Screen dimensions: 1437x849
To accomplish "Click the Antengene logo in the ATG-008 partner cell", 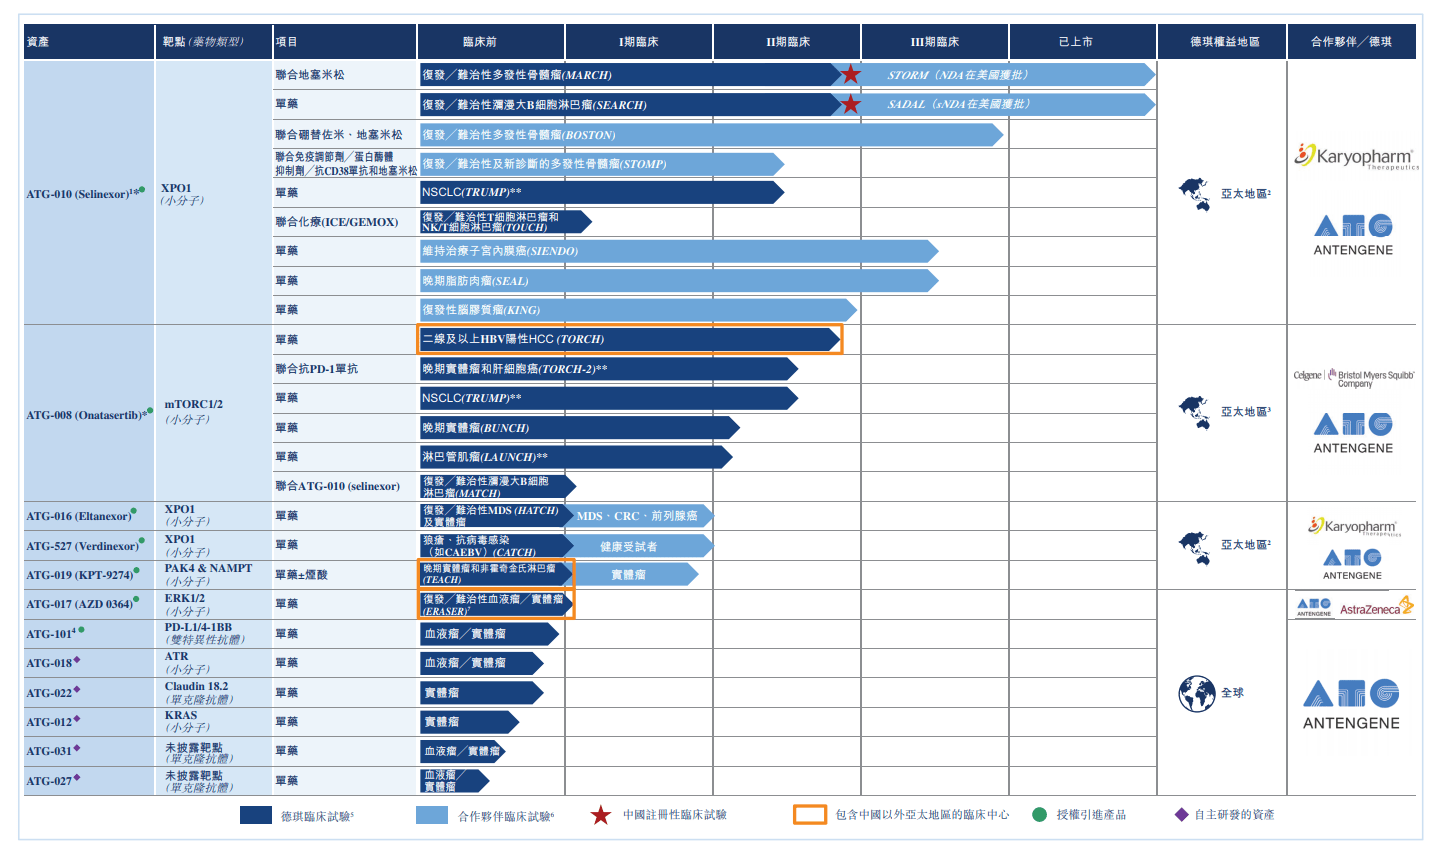I will point(1353,433).
